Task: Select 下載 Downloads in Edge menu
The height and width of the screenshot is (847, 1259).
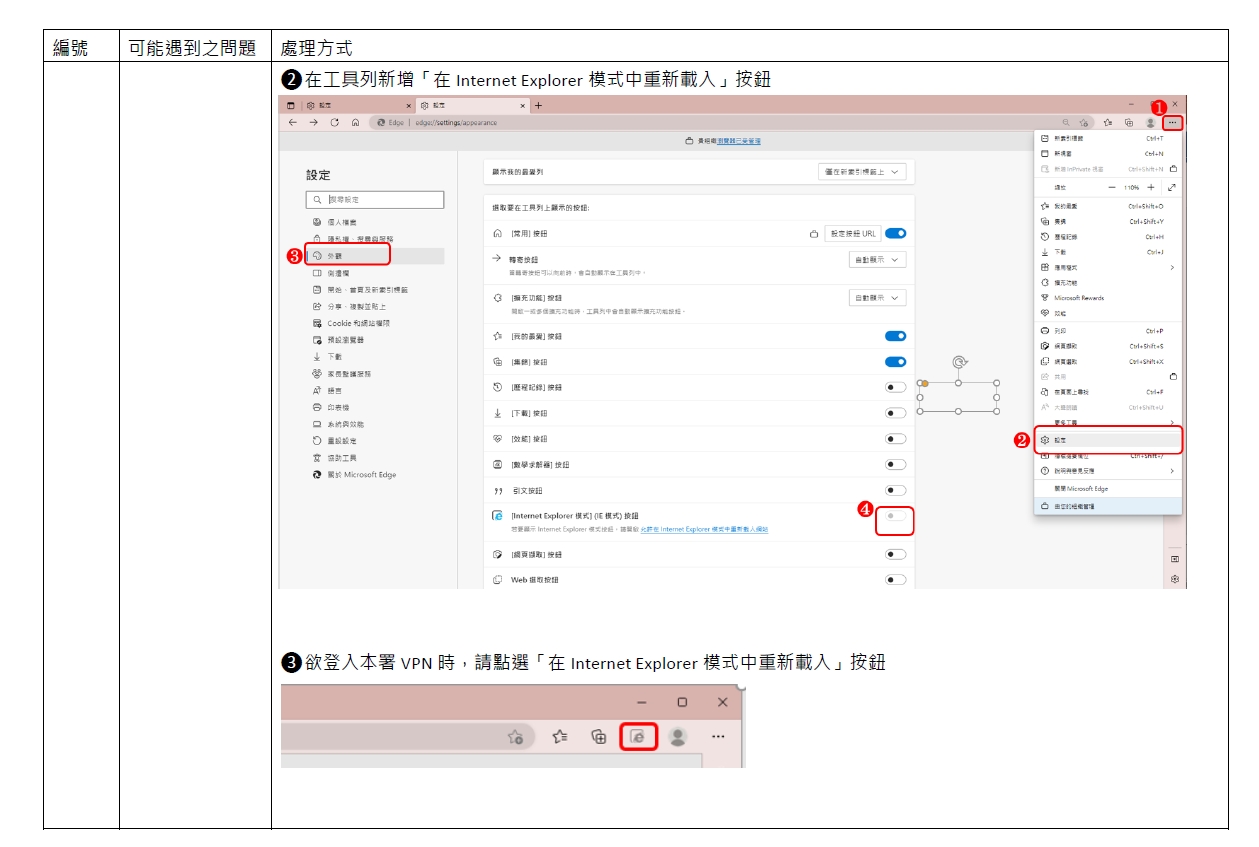Action: (x=1108, y=252)
